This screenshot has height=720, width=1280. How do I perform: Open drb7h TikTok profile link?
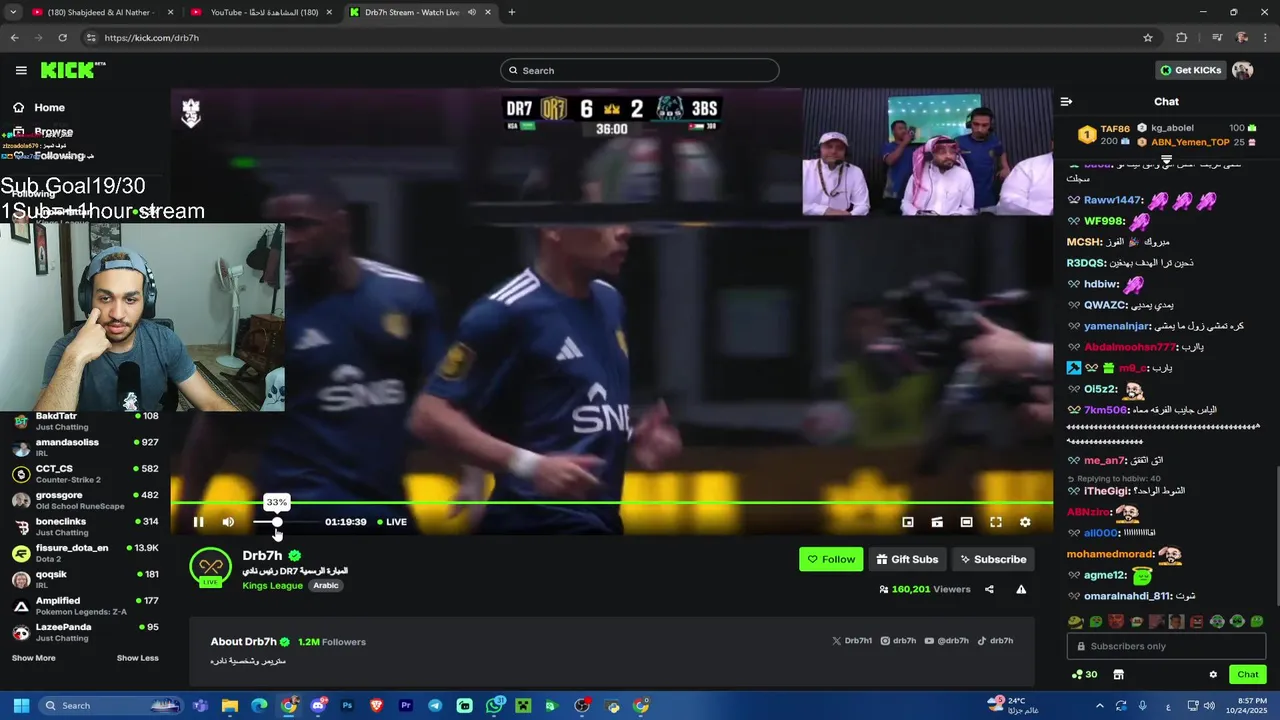(995, 641)
